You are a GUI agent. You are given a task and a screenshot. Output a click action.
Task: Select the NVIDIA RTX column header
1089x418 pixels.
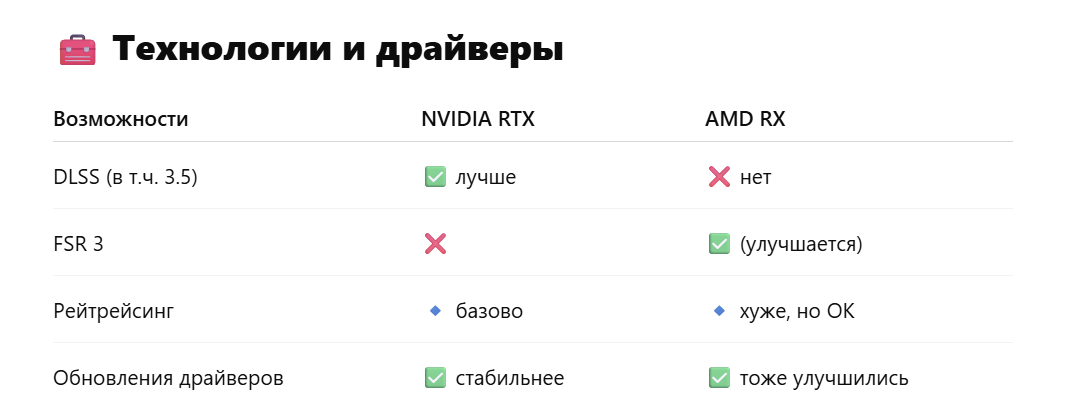click(478, 119)
